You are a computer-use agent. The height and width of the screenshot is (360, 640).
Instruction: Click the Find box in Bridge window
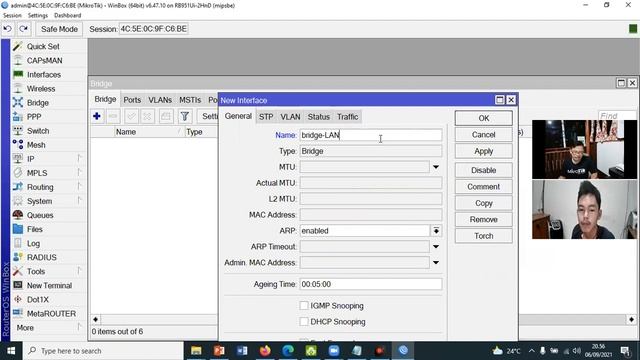[616, 116]
